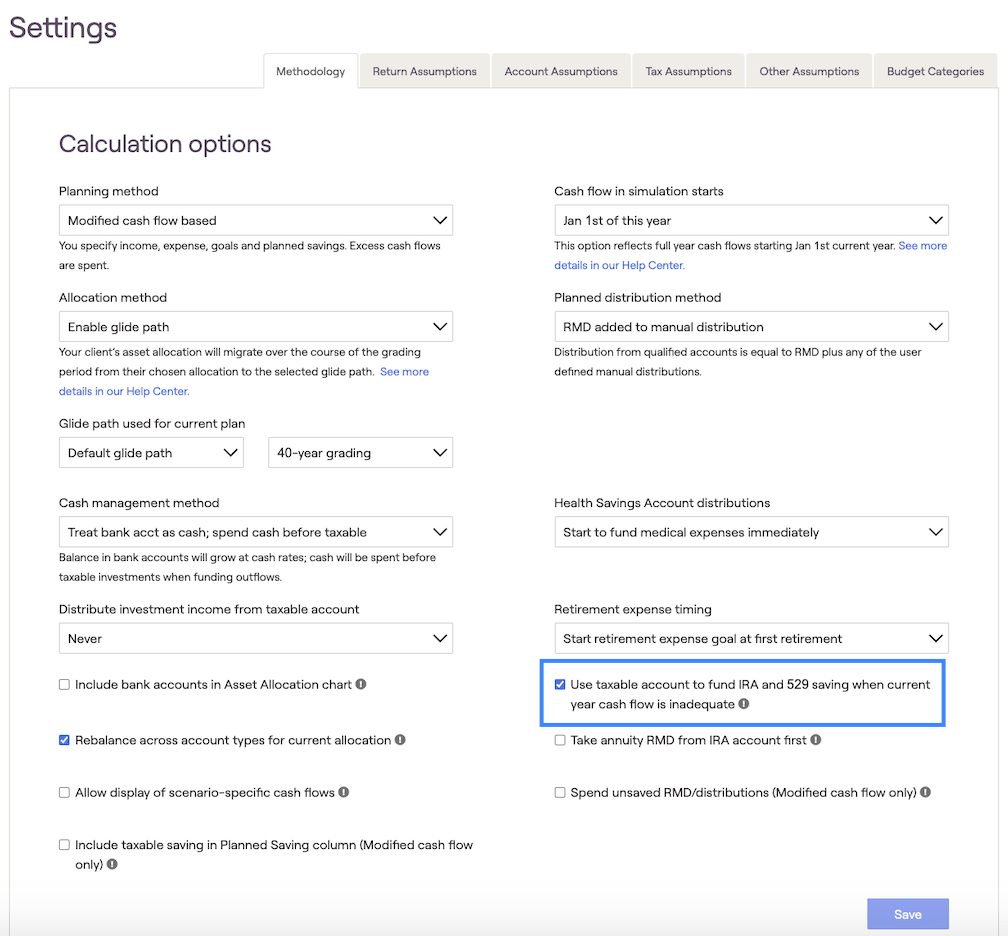Click info icon beside Include bank accounts option

click(x=361, y=685)
